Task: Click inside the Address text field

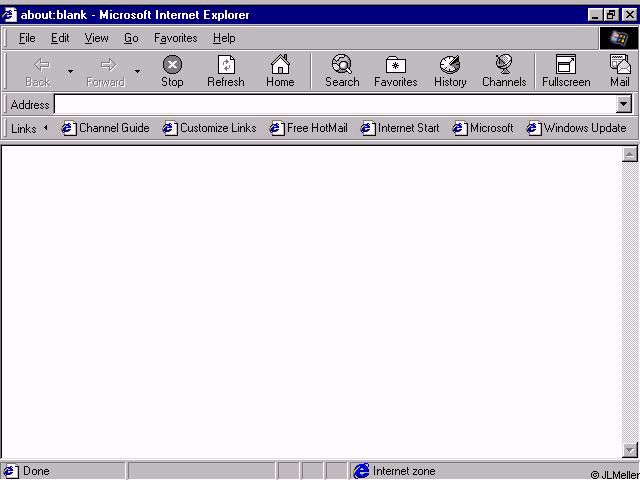Action: coord(335,104)
